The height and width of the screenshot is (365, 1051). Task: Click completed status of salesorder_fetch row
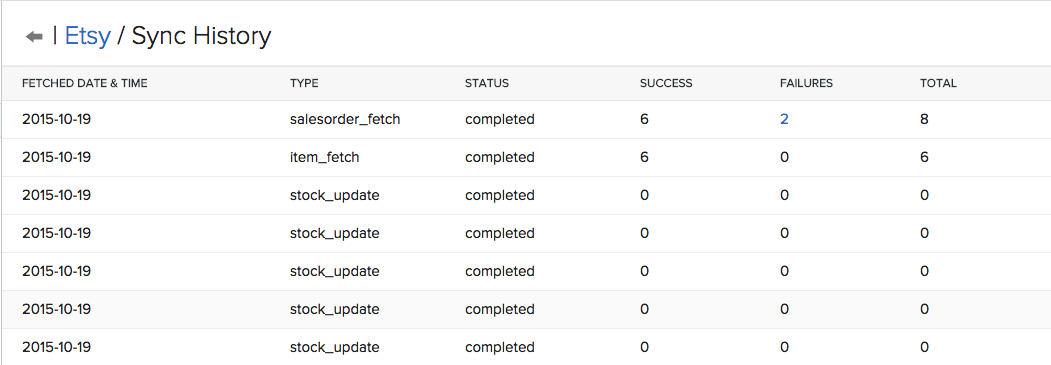click(500, 120)
